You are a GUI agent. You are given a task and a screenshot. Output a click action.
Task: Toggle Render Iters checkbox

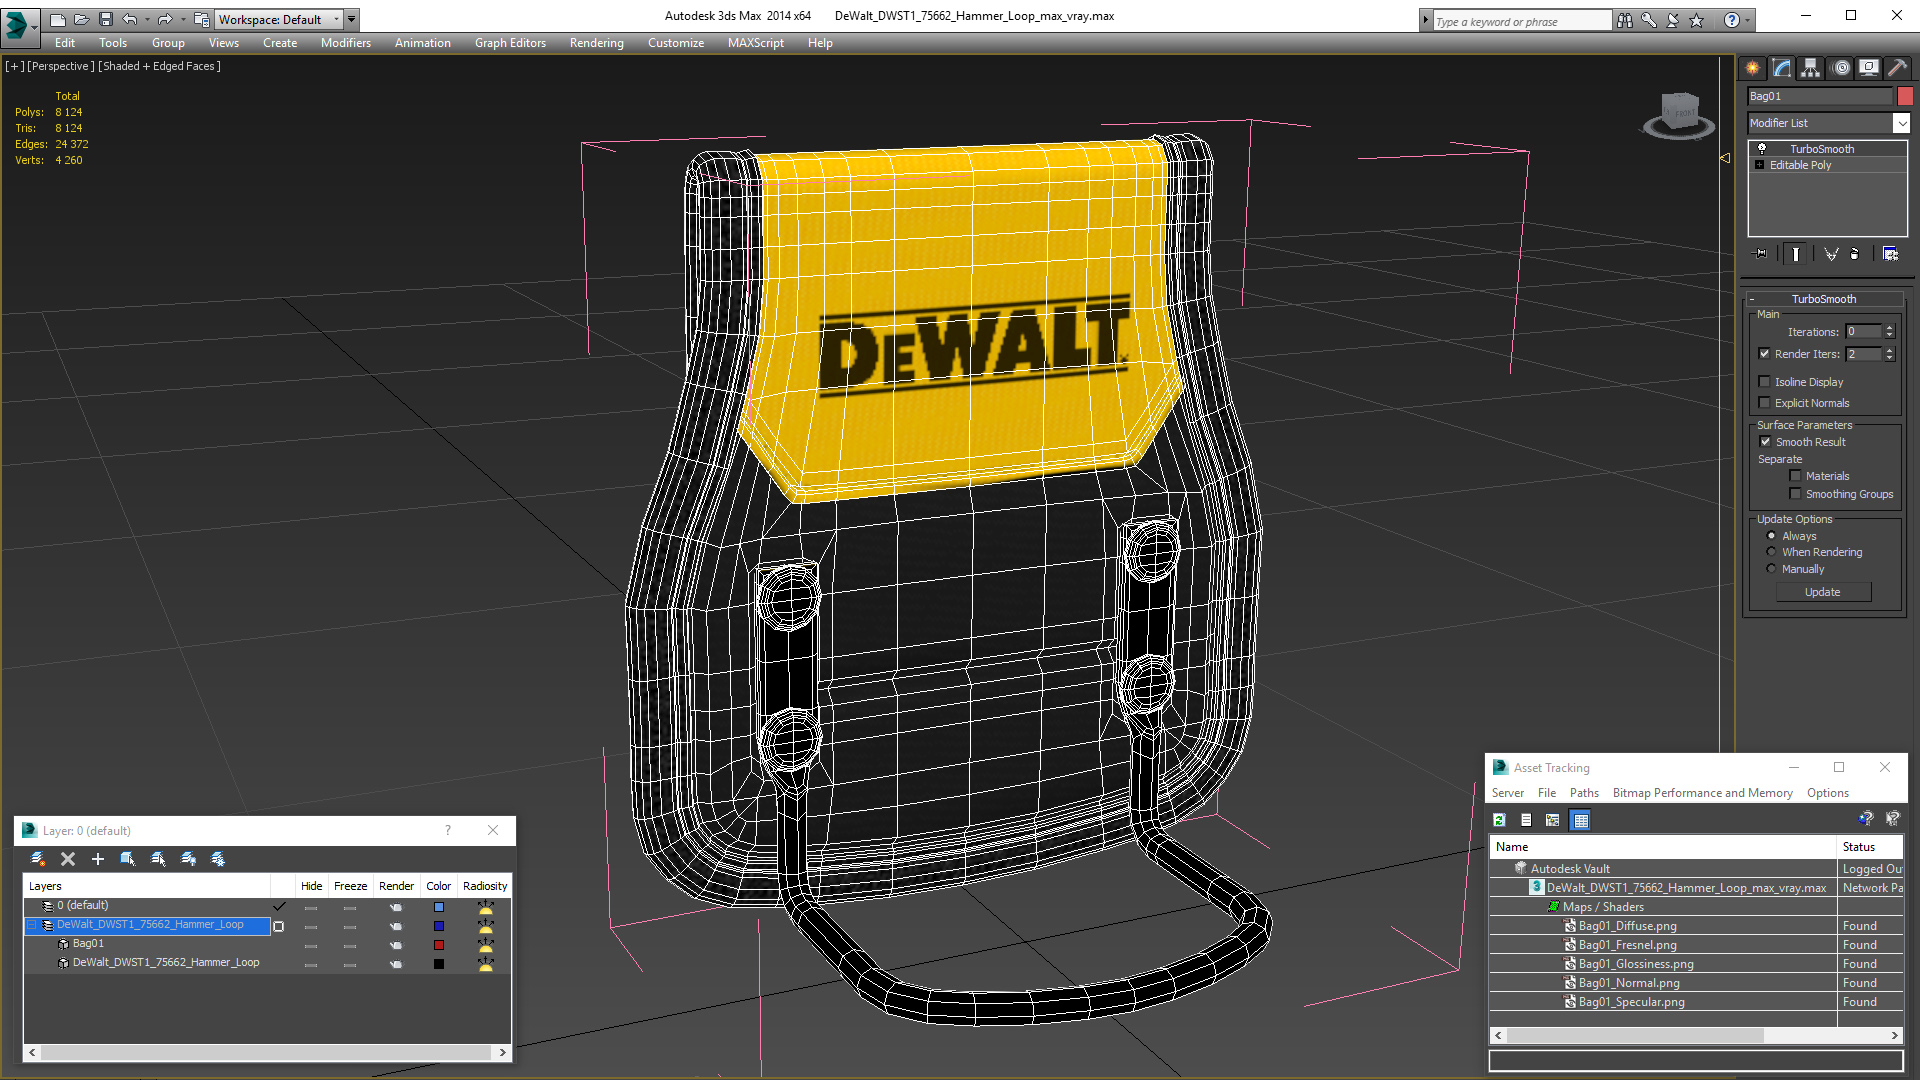click(1765, 354)
